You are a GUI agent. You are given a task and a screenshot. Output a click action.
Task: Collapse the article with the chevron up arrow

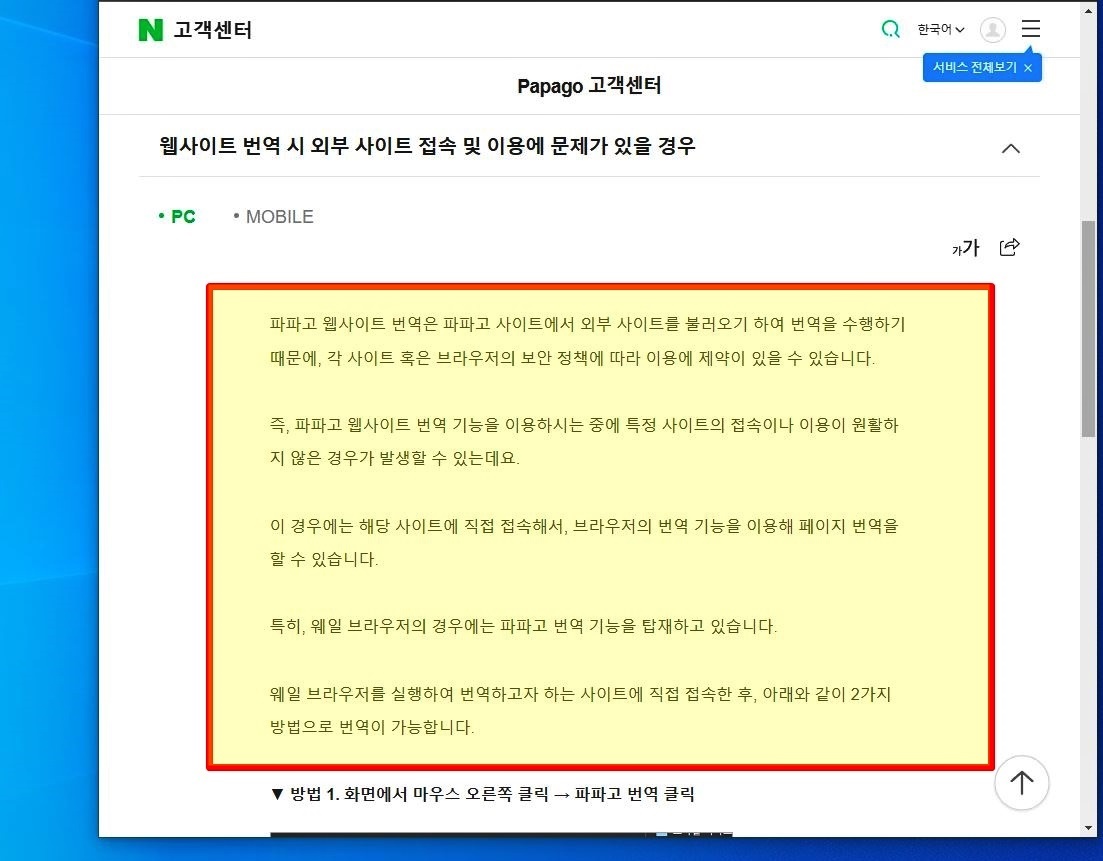(1010, 148)
